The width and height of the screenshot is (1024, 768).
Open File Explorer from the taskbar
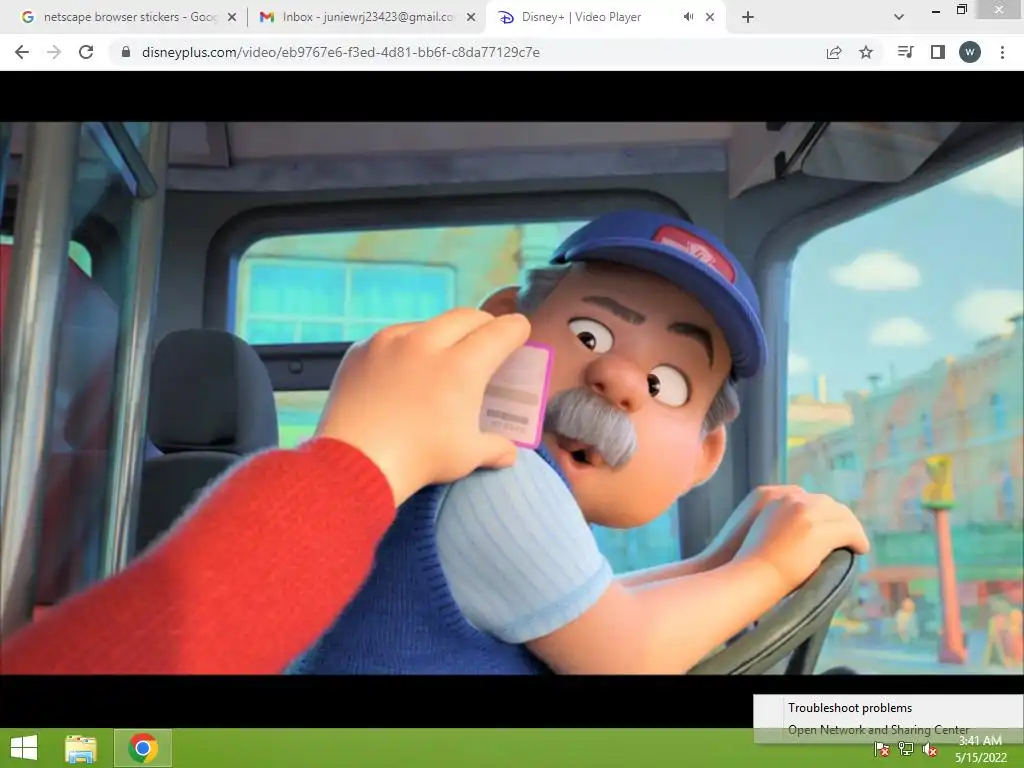(81, 749)
